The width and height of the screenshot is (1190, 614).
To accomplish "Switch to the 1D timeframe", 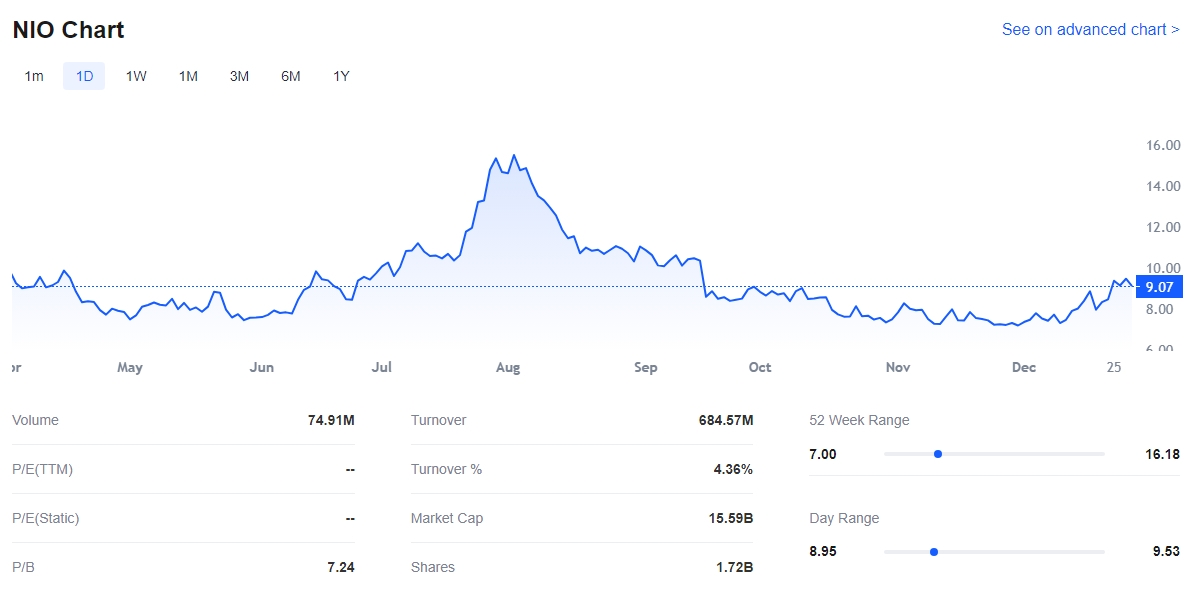I will (x=84, y=76).
